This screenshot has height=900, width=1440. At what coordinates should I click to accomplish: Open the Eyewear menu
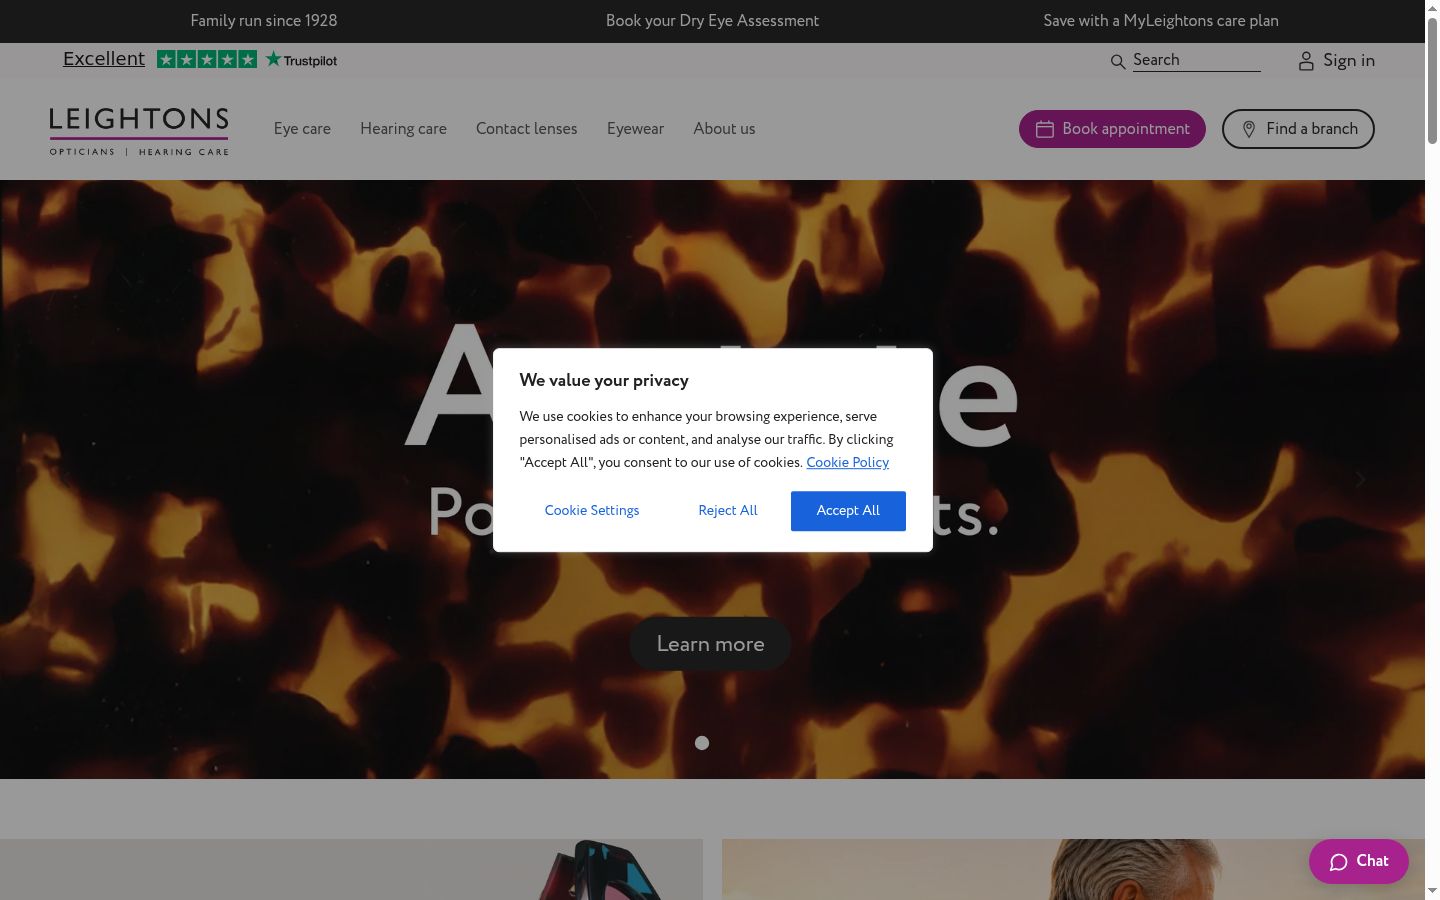pos(635,129)
